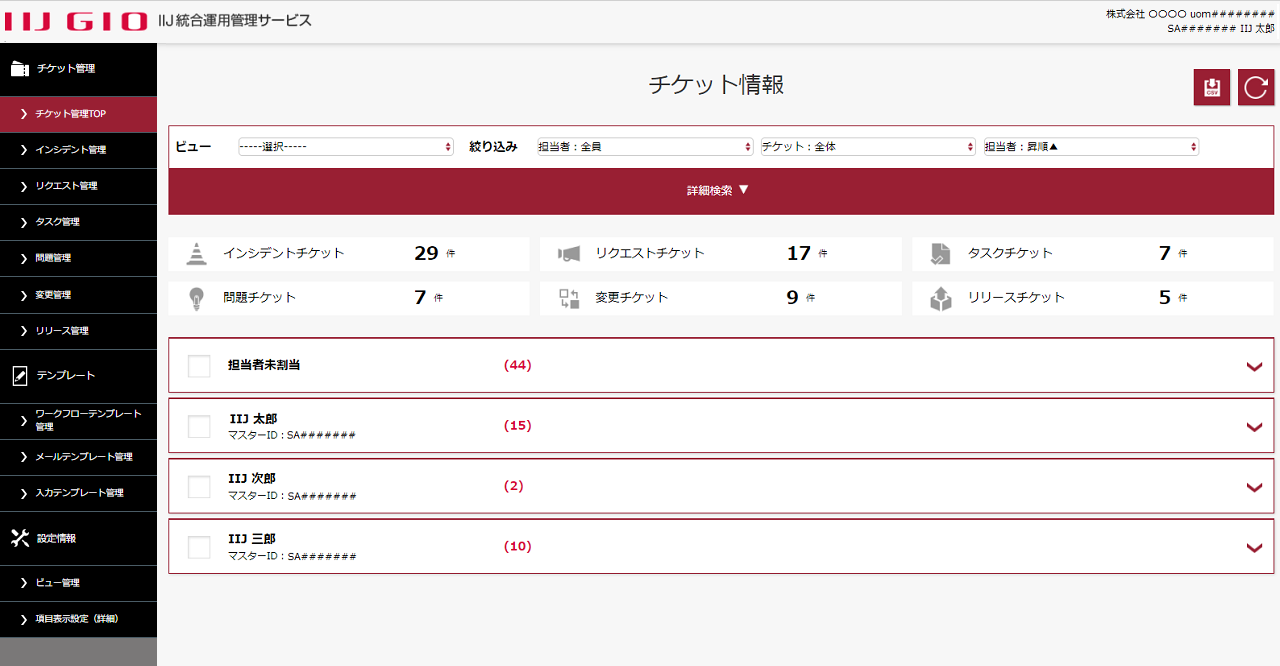
Task: Click the 担当者未割当 row label
Action: point(264,366)
